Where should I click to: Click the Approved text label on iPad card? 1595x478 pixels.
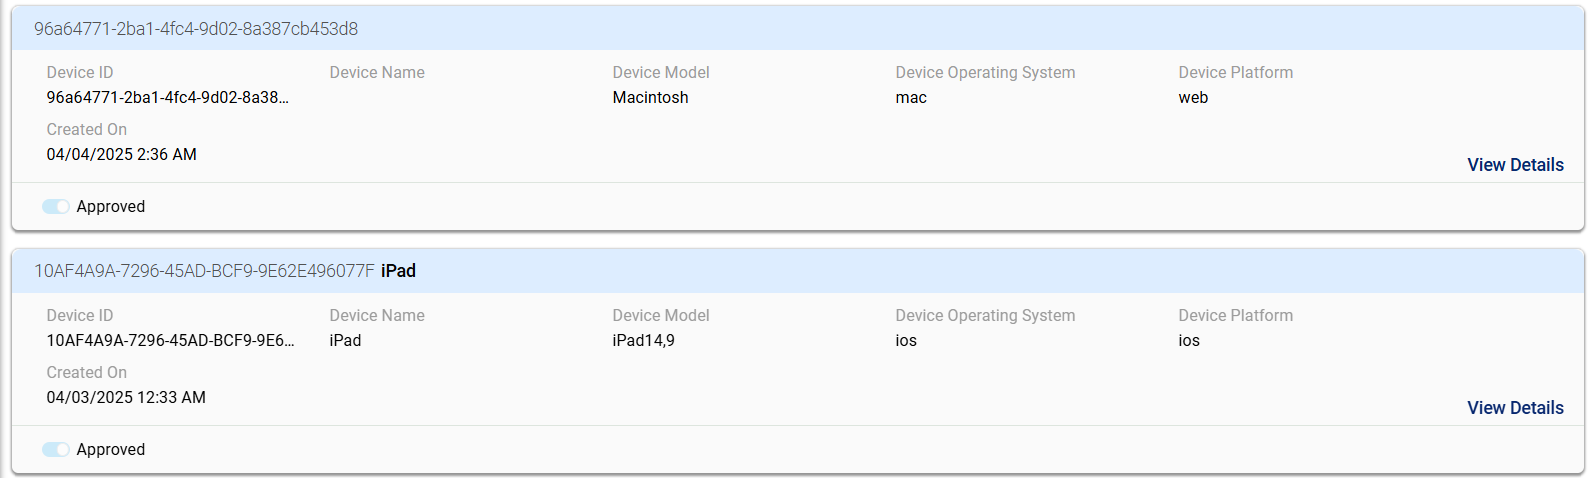(x=110, y=449)
